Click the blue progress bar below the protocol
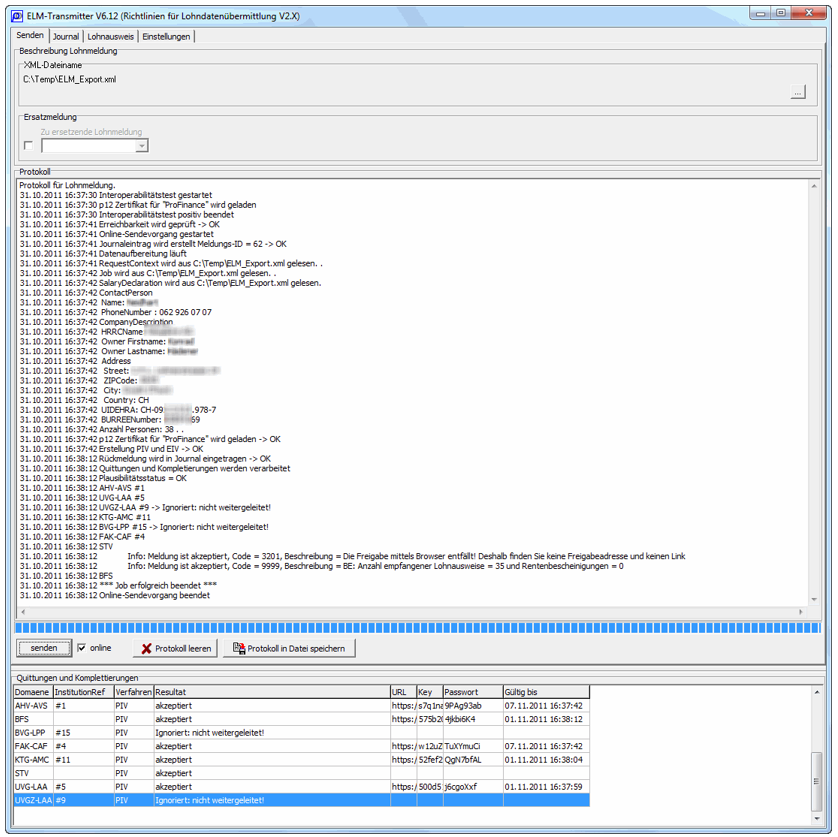Viewport: 838px width, 837px height. [418, 627]
